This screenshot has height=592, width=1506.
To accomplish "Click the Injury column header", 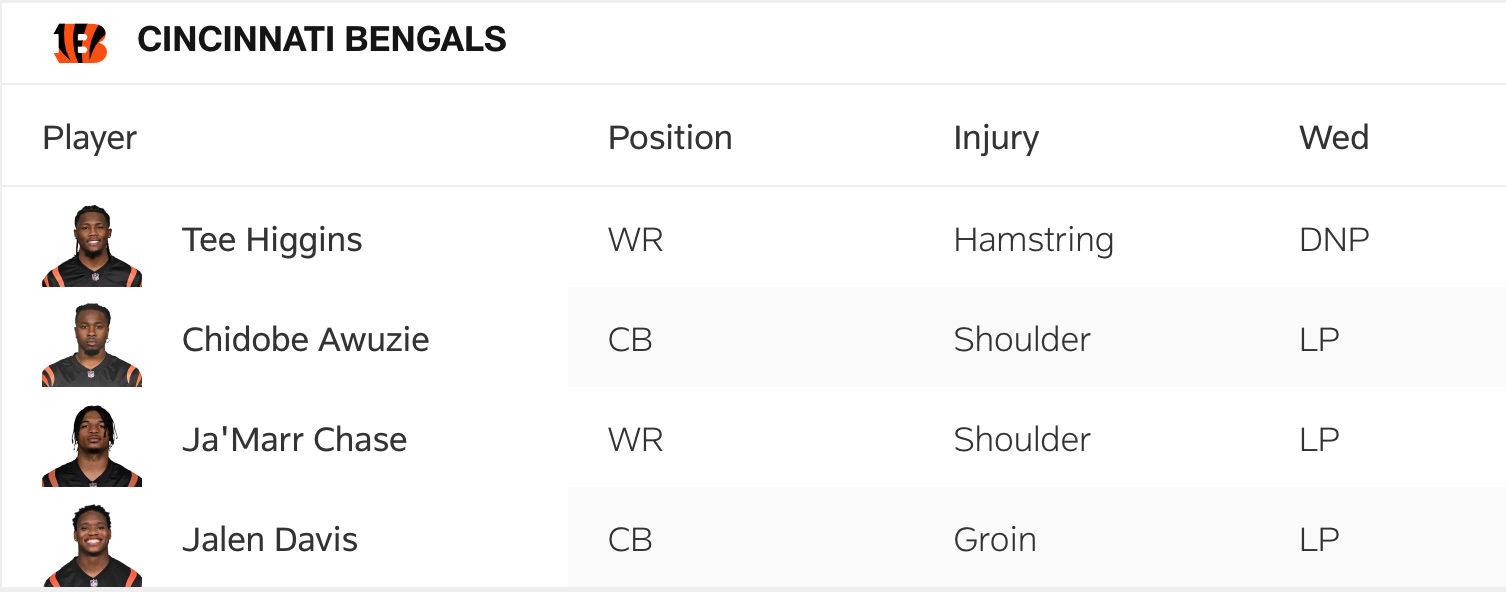I will (x=996, y=138).
